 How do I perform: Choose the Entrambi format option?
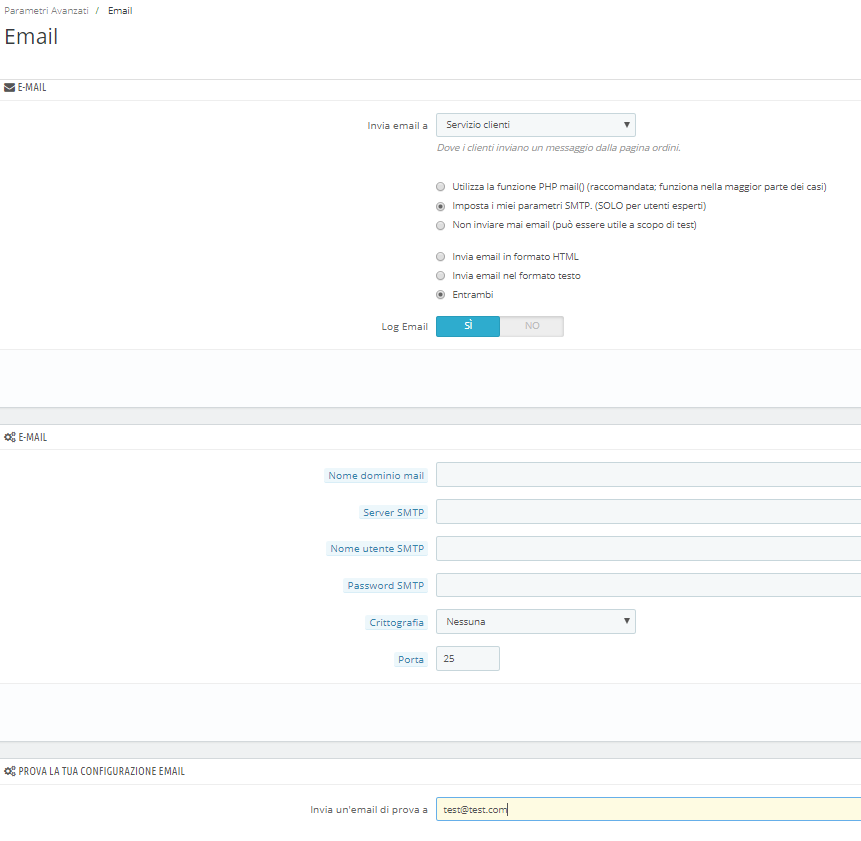tap(440, 295)
